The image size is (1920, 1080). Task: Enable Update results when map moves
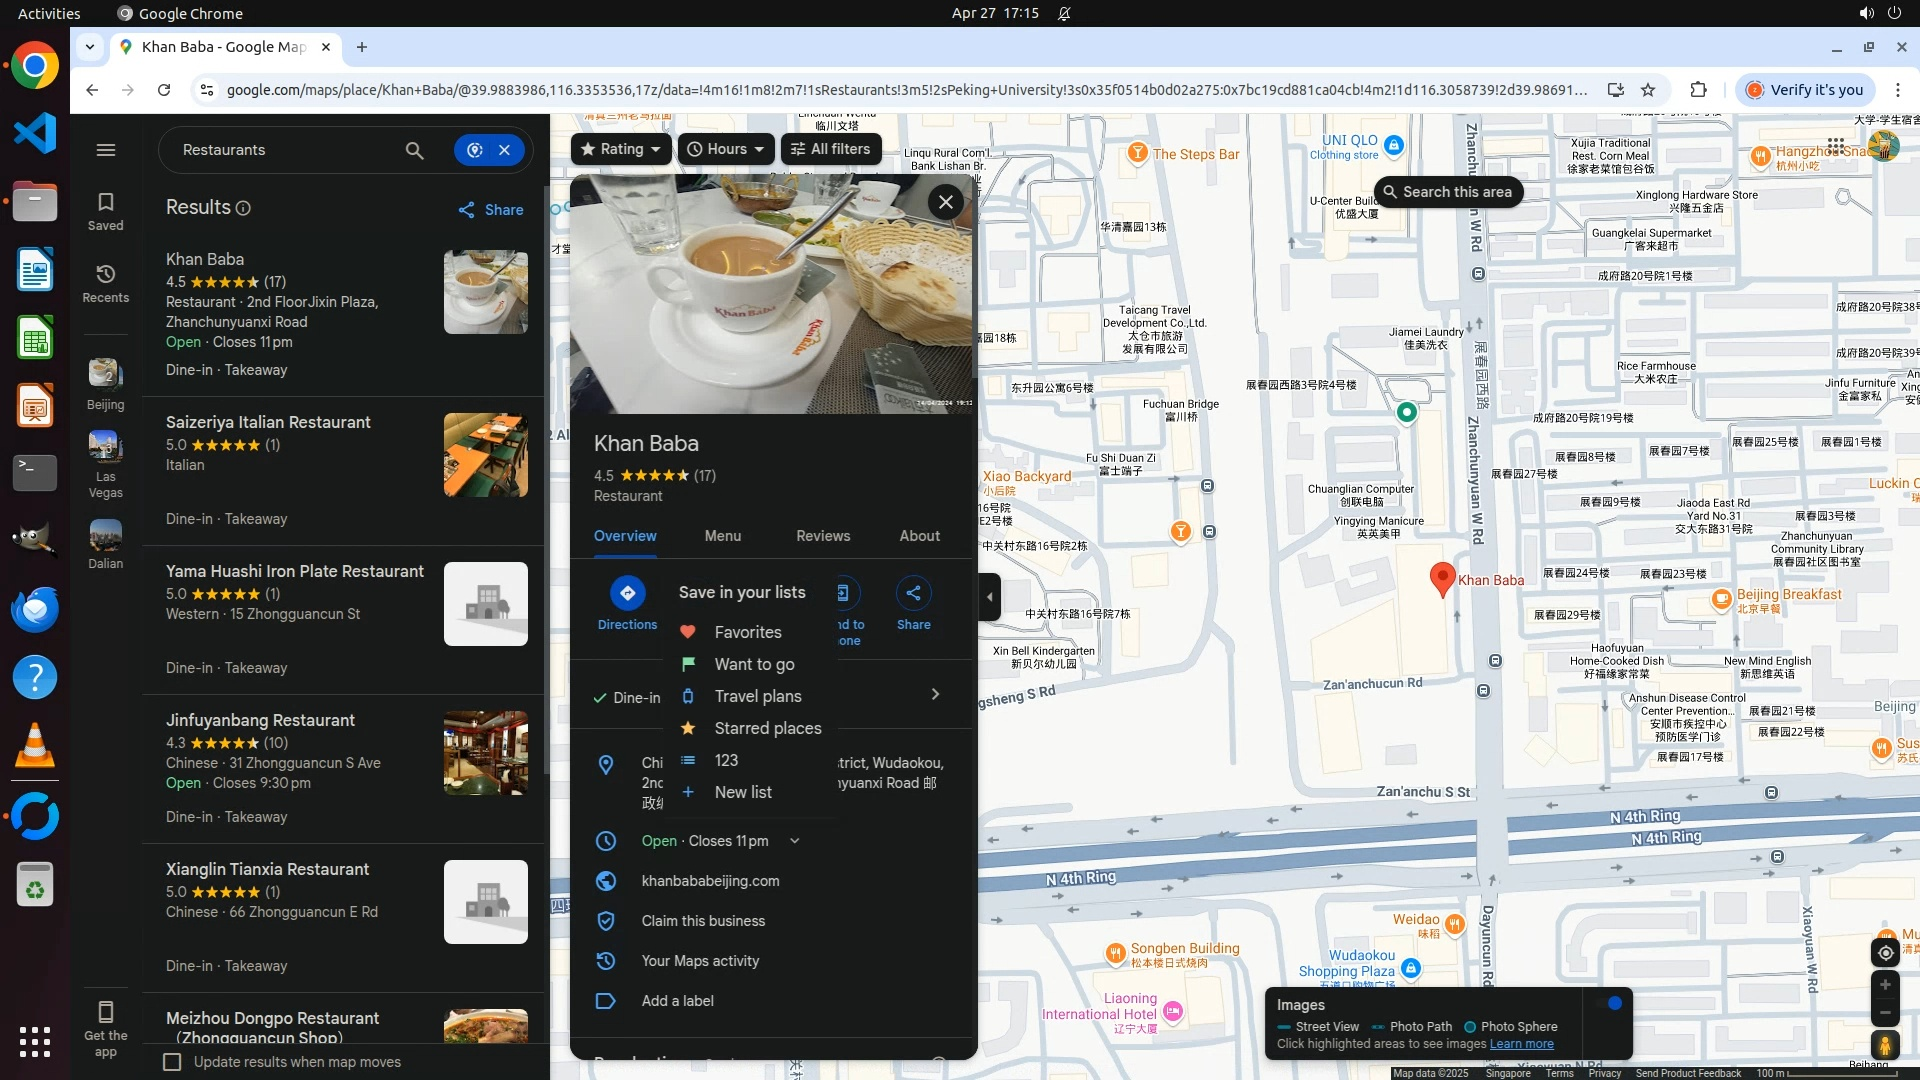[173, 1062]
